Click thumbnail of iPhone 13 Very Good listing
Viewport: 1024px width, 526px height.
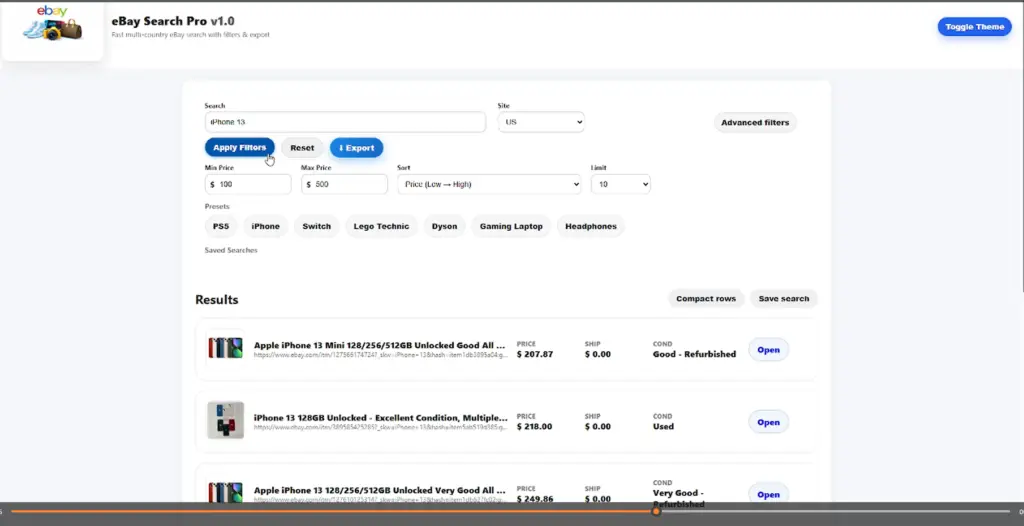coord(225,492)
